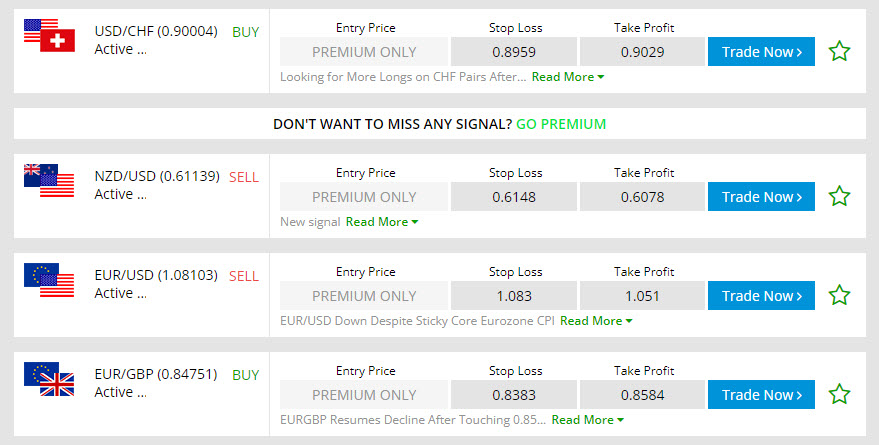The height and width of the screenshot is (445, 879).
Task: Click the USD/CHF flag pair icon
Action: click(x=49, y=35)
